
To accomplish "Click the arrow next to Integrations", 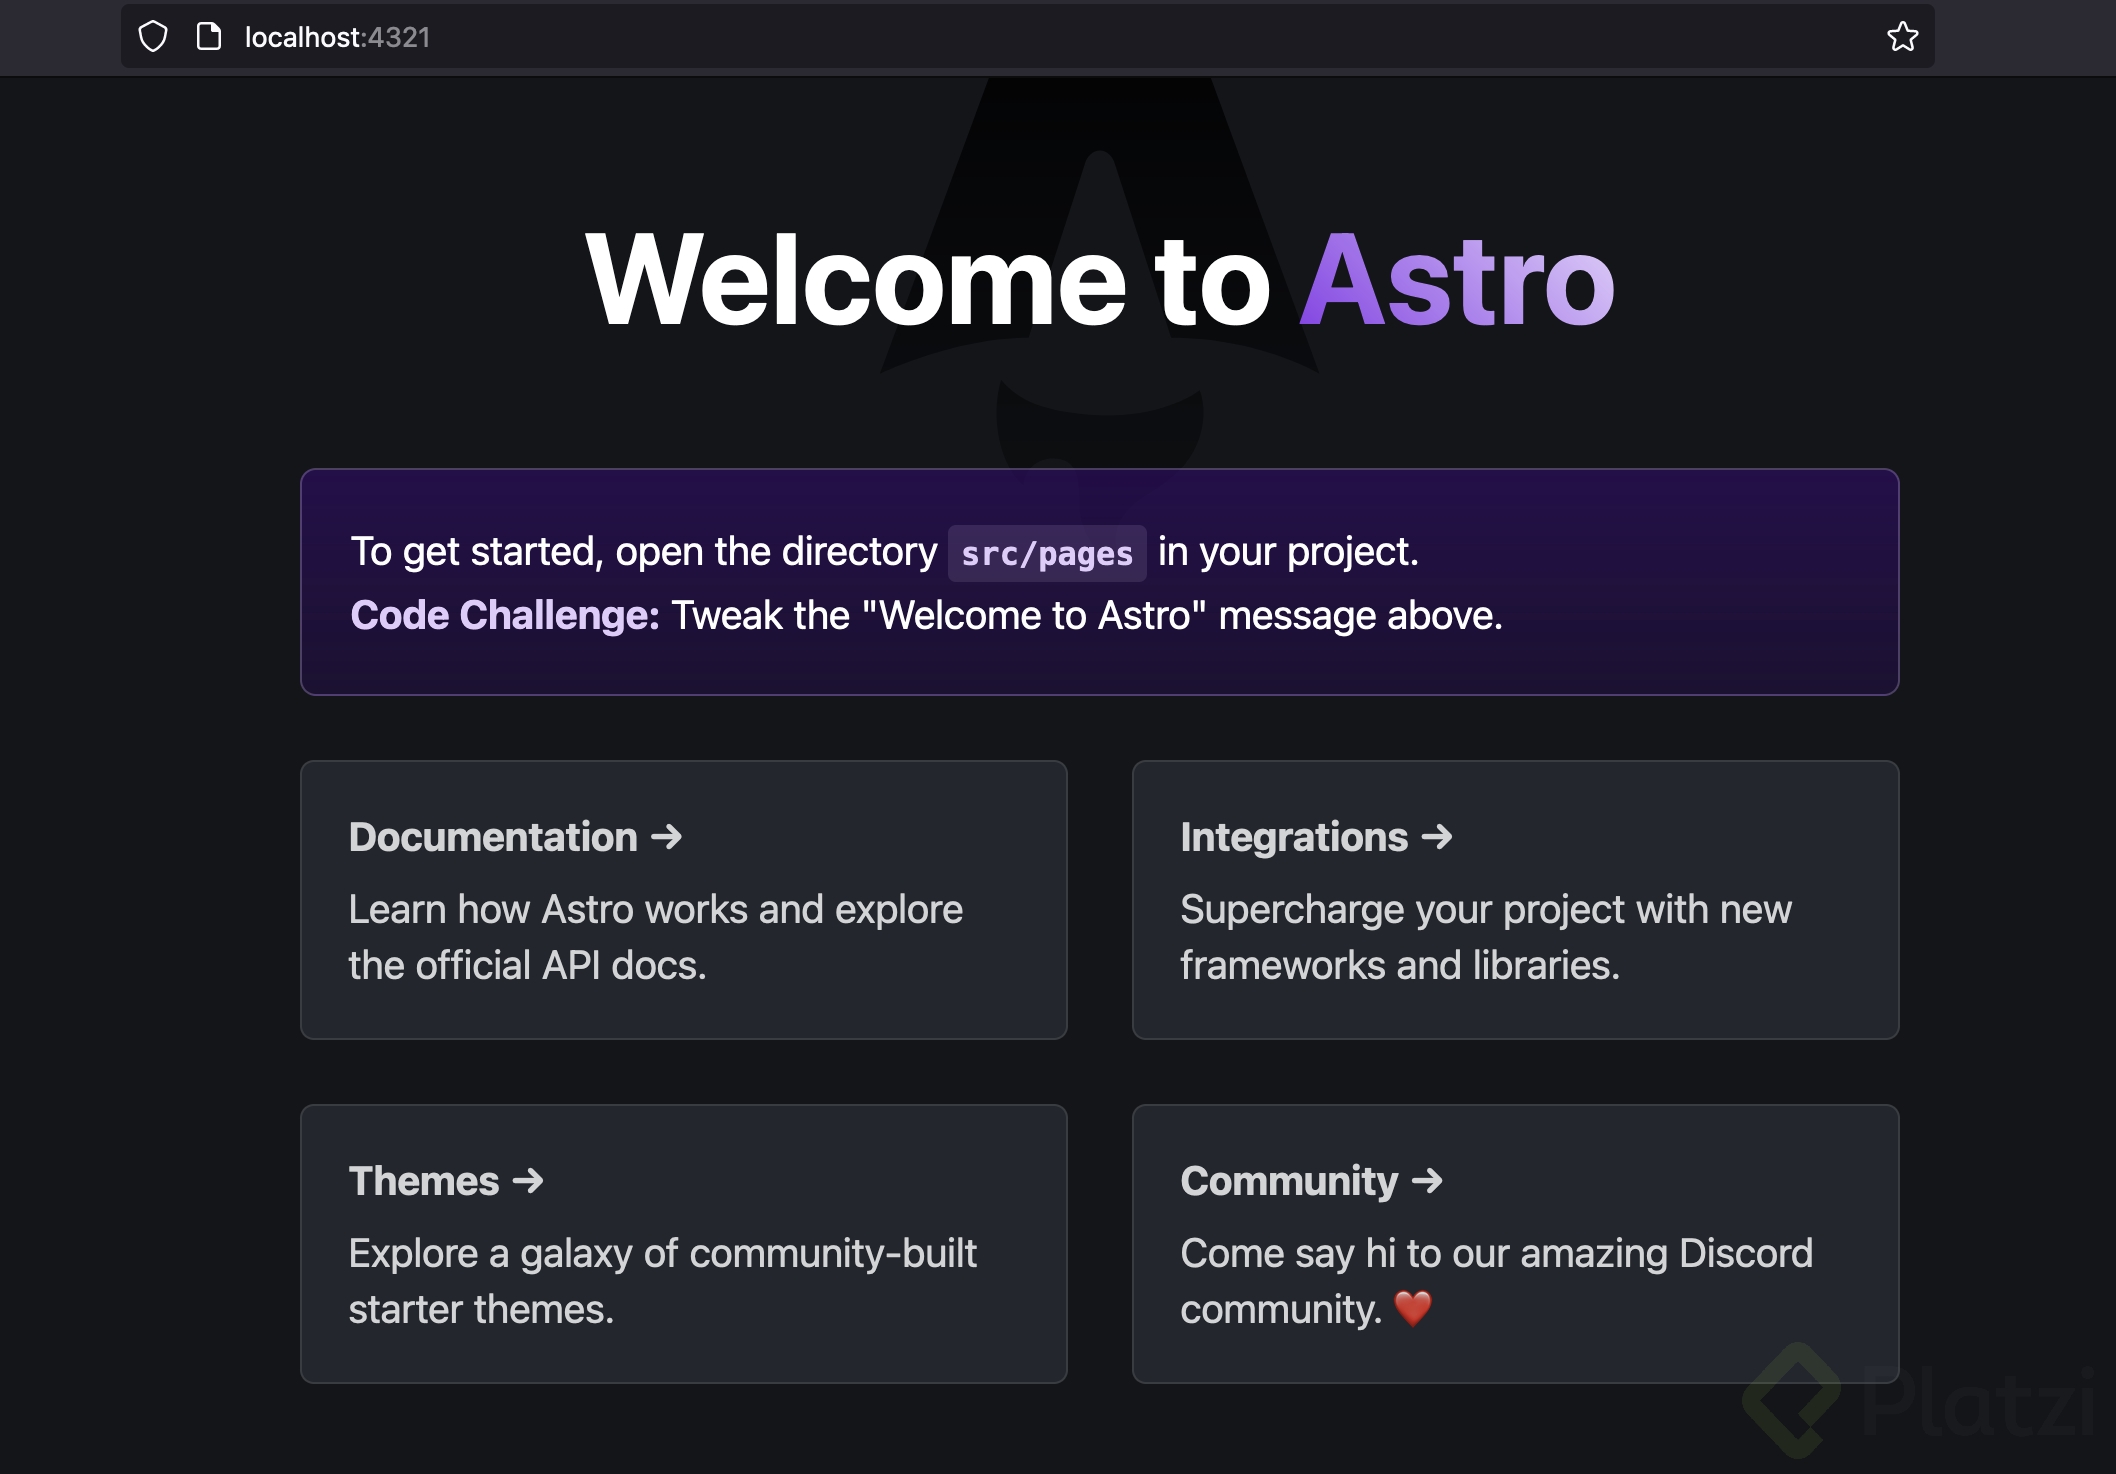I will (1437, 837).
